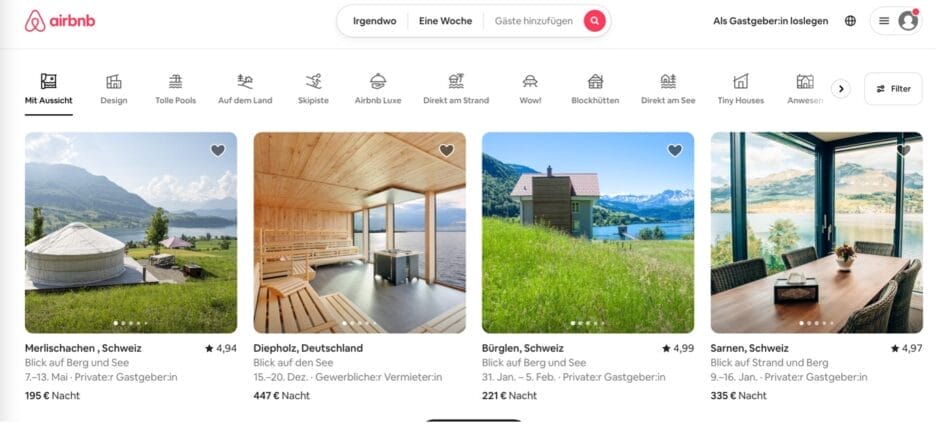Open the Eine Woche date picker
Image resolution: width=940 pixels, height=425 pixels.
tap(445, 21)
